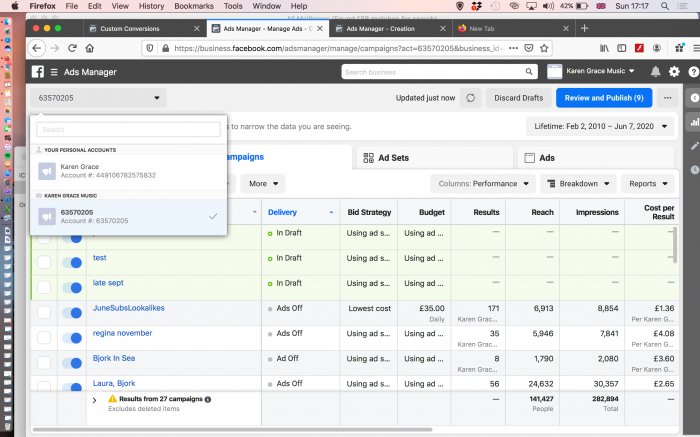Open the 63570205 account dropdown
Viewport: 700px width, 437px height.
click(99, 98)
